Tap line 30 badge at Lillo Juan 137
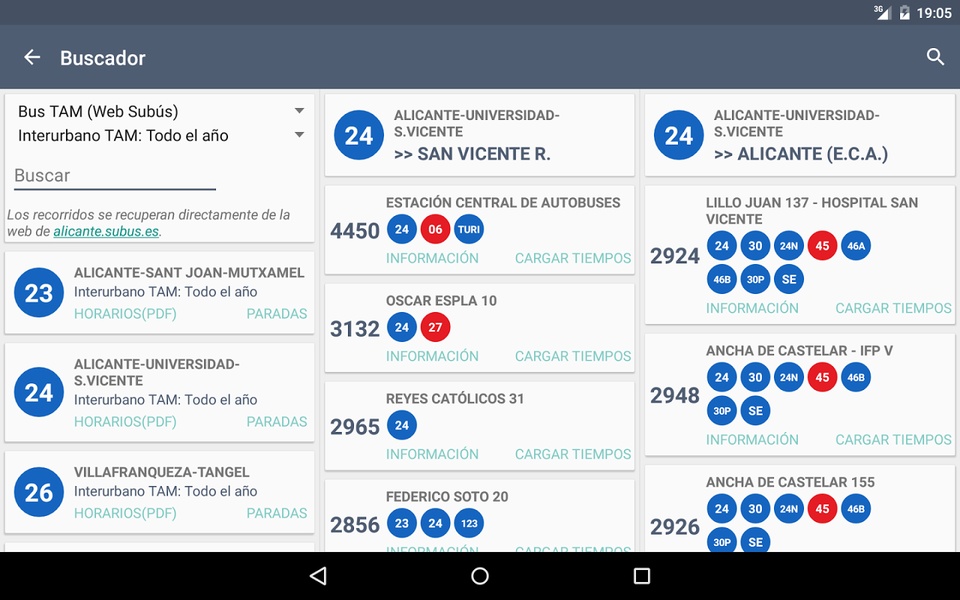This screenshot has height=600, width=960. coord(756,246)
